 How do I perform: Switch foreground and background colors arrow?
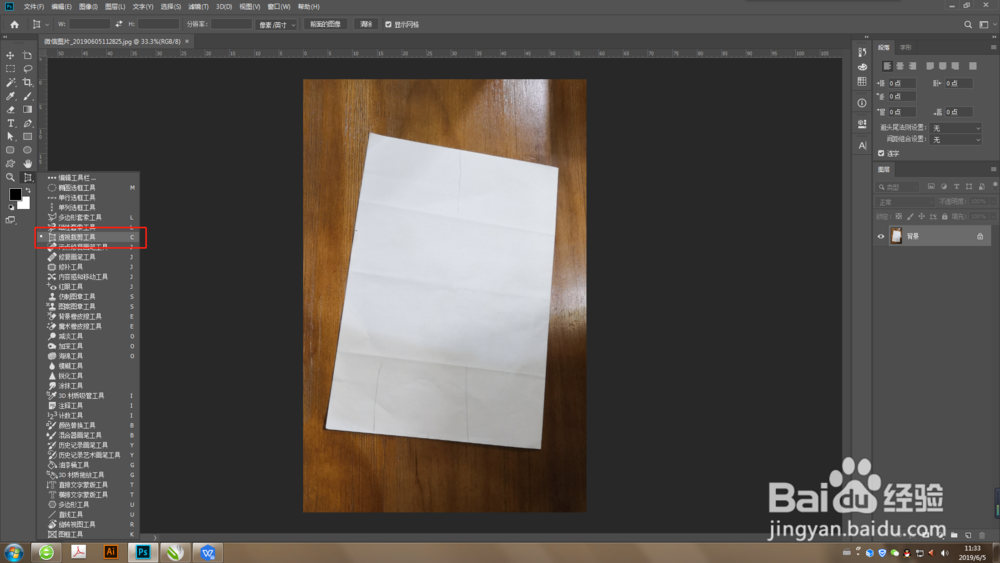click(28, 190)
